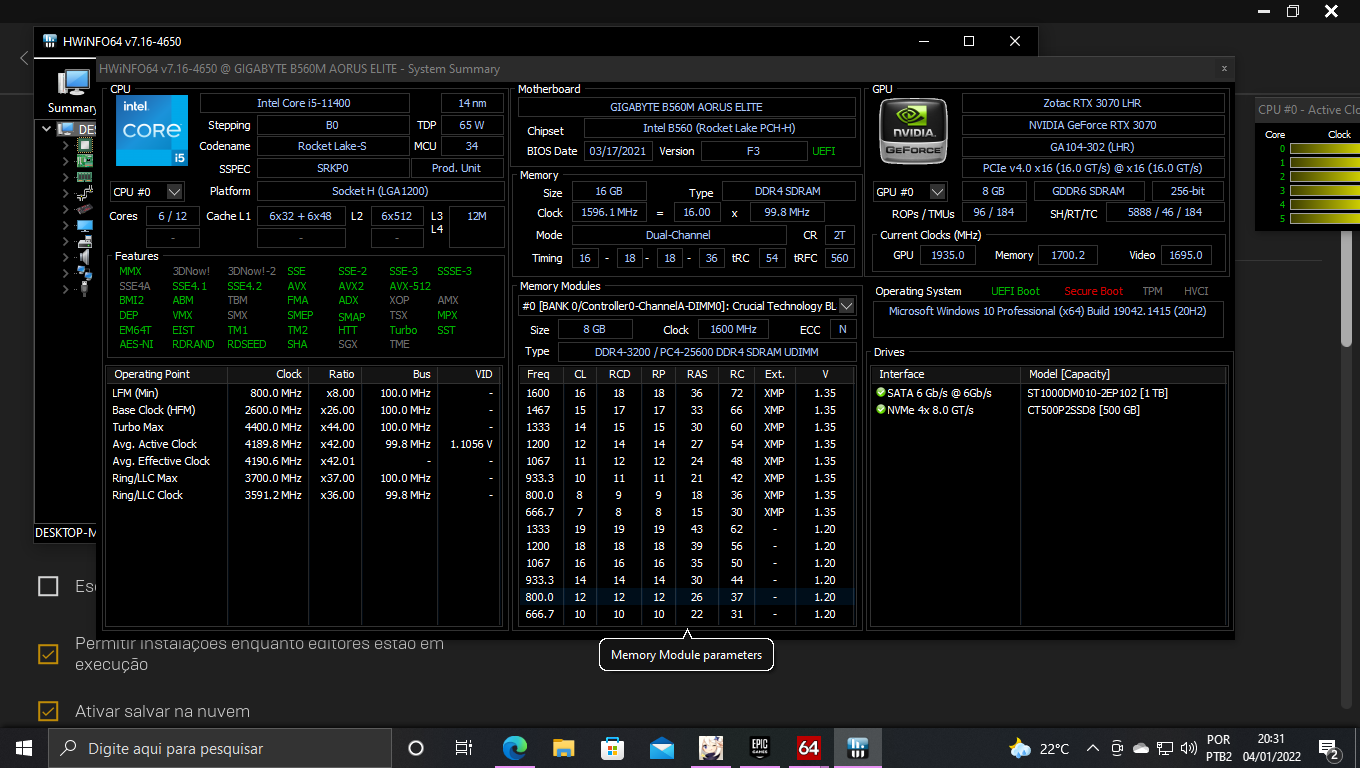Image resolution: width=1360 pixels, height=768 pixels.
Task: Select the 'Ring/LLC Max' operating point row
Action: click(303, 478)
